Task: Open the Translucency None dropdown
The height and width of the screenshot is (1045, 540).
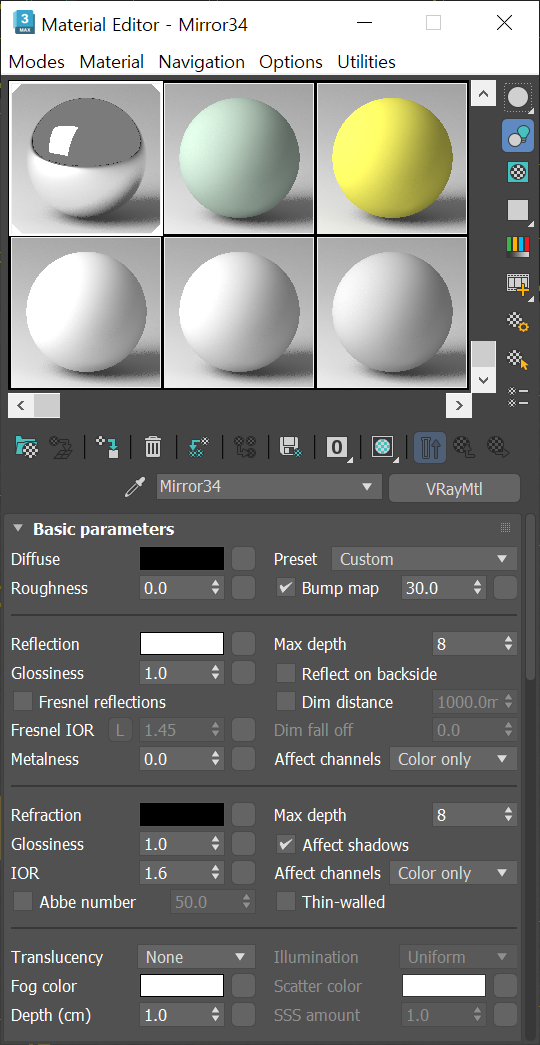Action: pos(197,957)
